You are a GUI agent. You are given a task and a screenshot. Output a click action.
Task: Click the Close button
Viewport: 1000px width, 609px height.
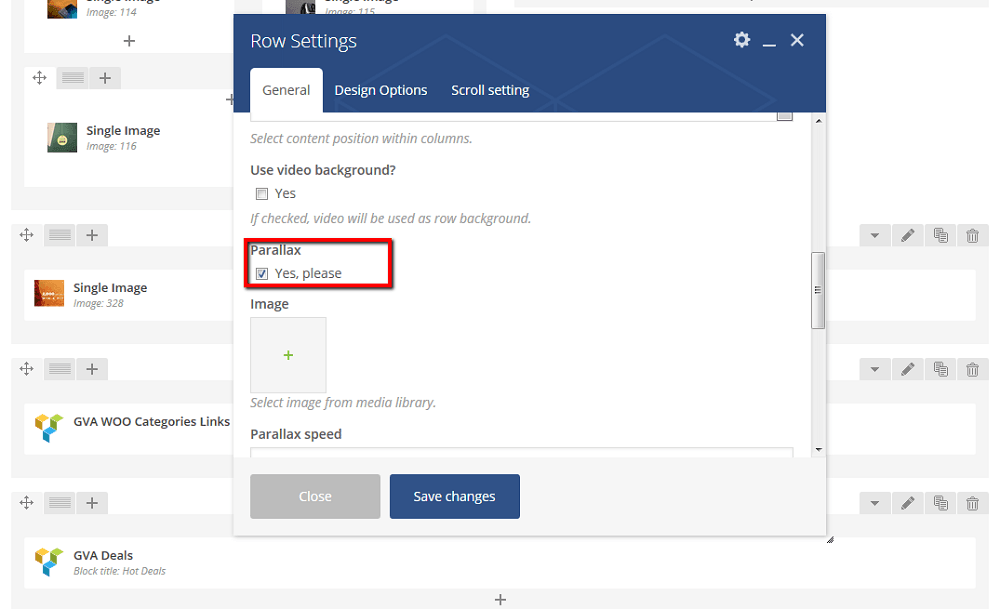[315, 496]
